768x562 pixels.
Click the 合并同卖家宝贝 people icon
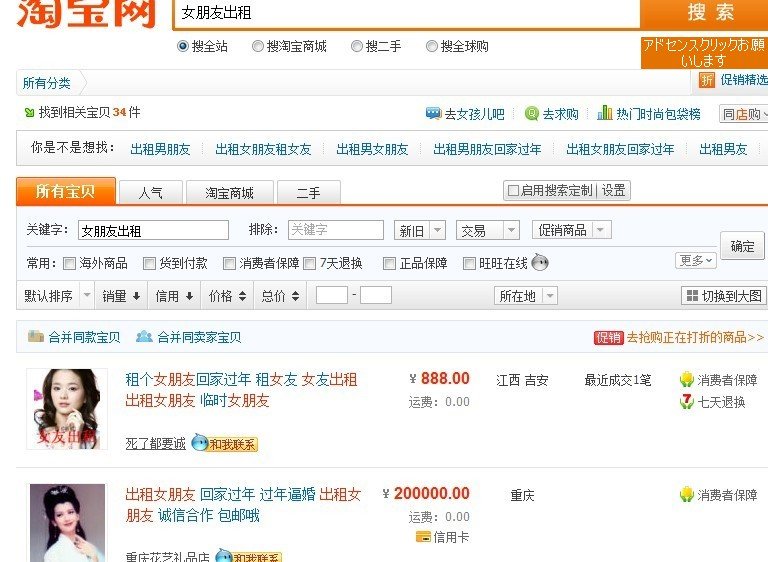coord(144,336)
